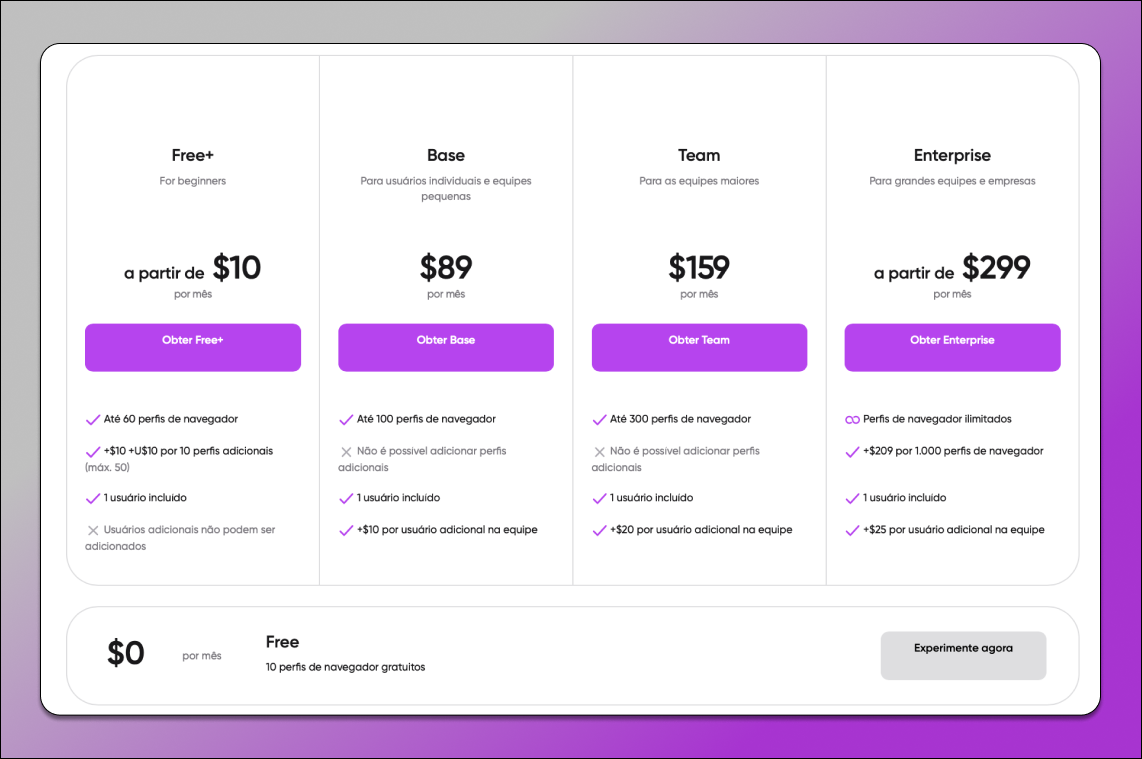Choose the Obter Enterprise button
This screenshot has height=759, width=1142.
[x=952, y=347]
